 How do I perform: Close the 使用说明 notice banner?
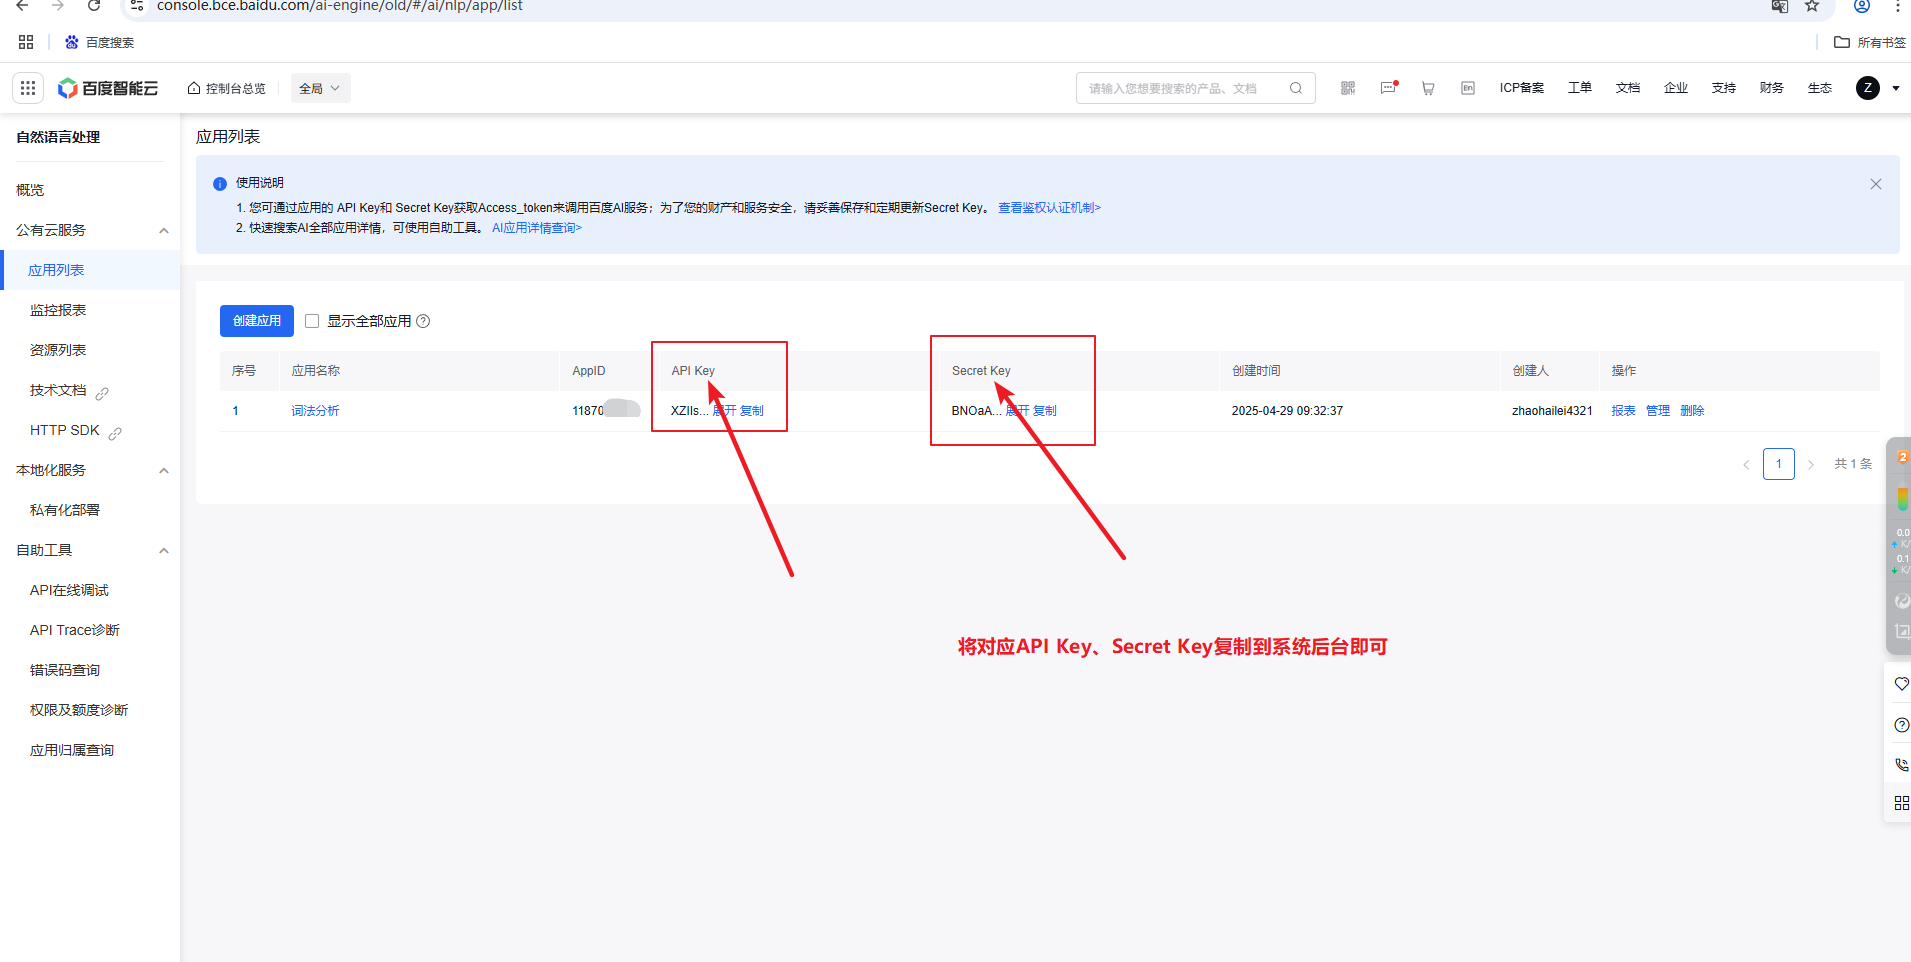point(1876,184)
